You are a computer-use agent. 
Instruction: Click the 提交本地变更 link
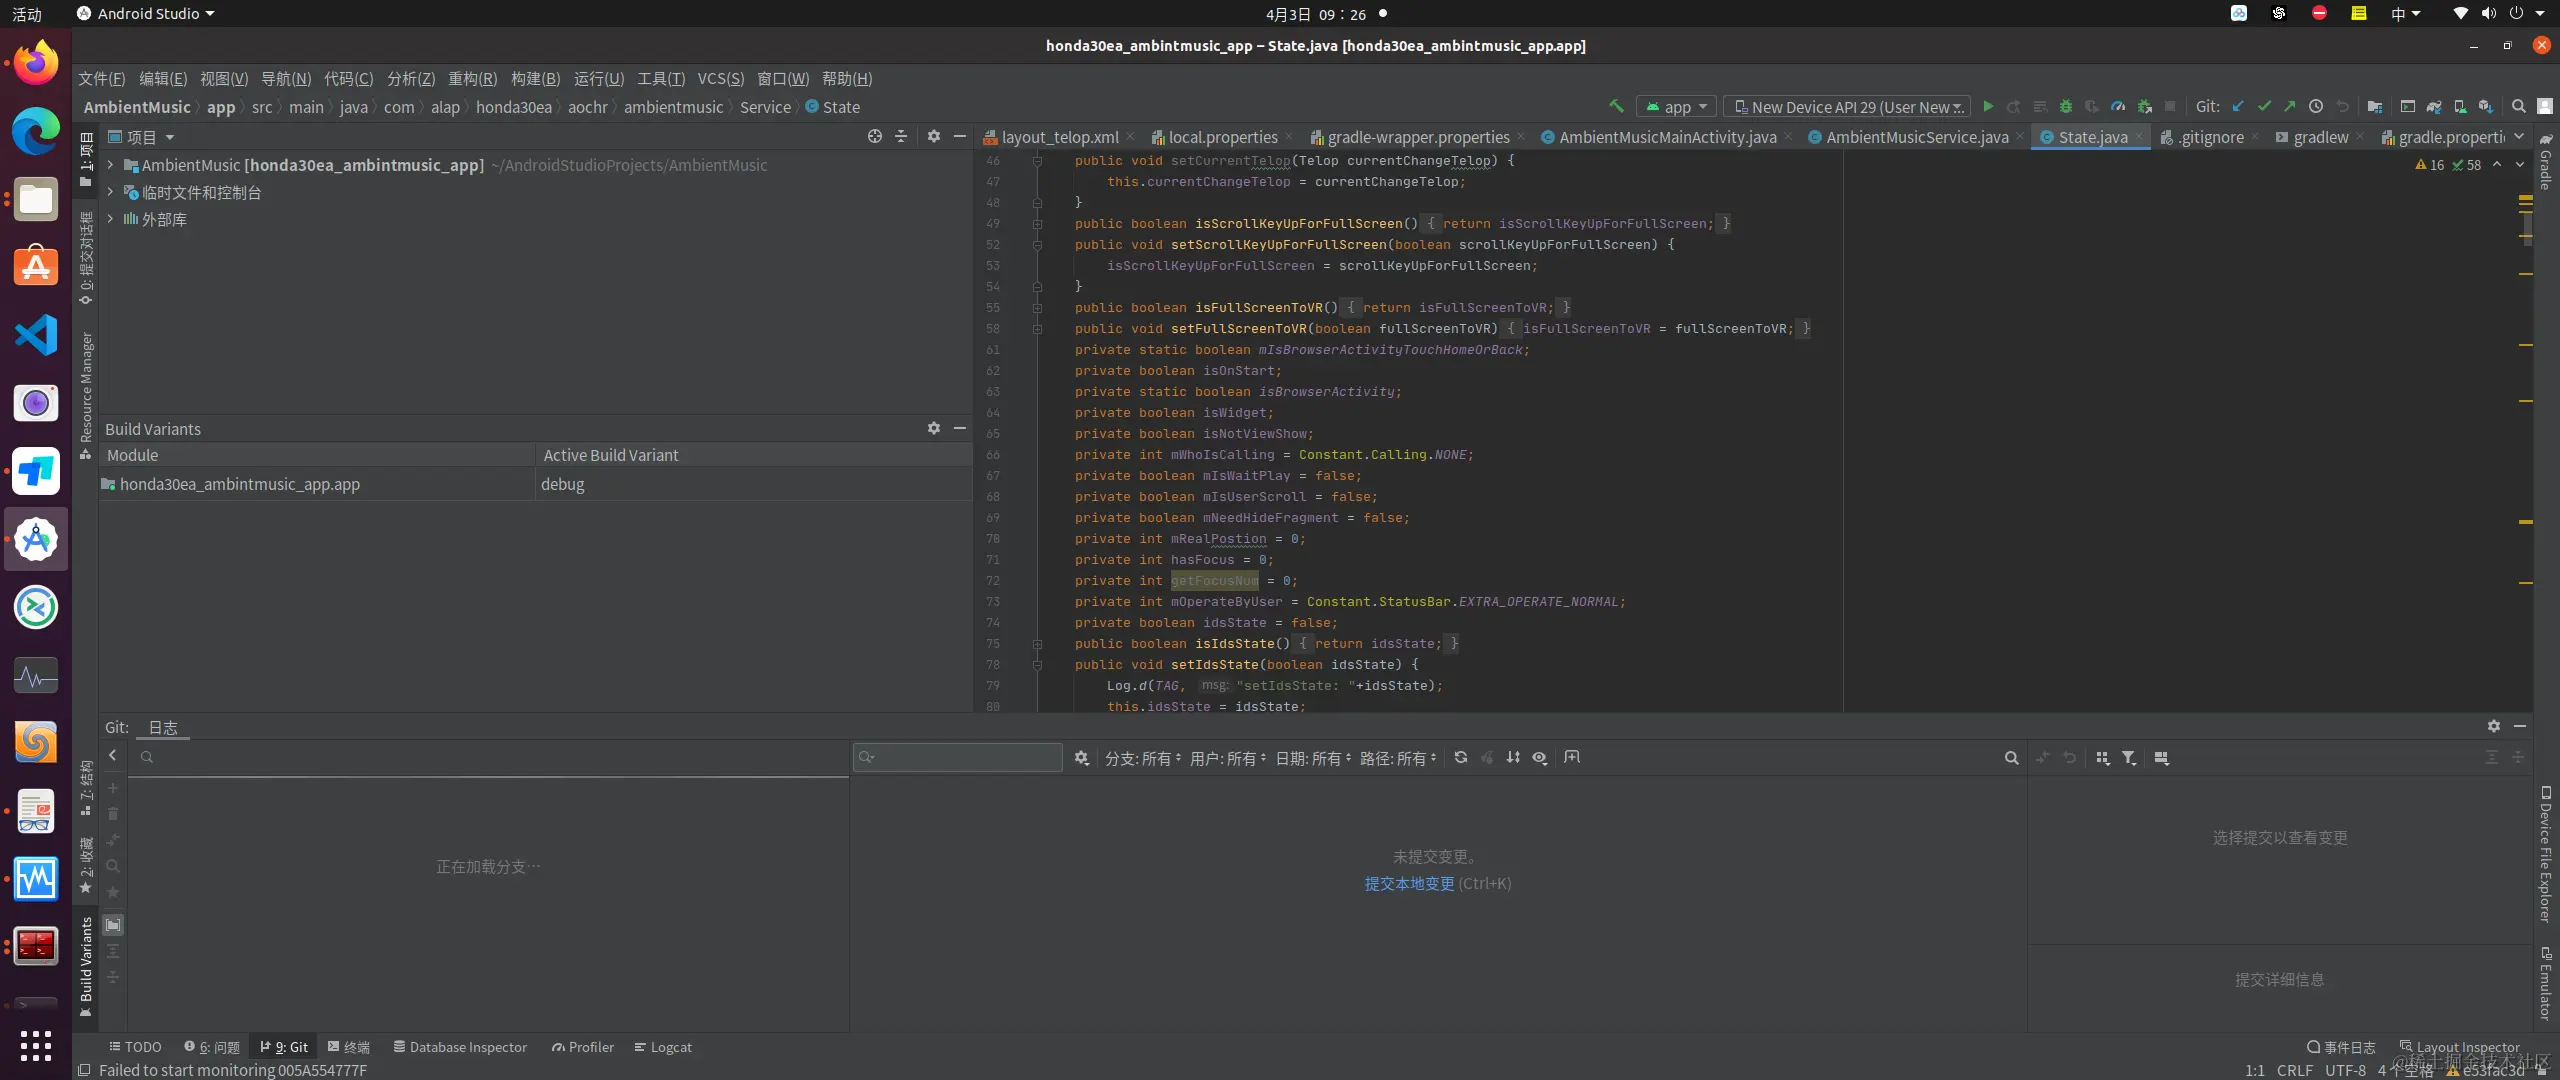[1410, 884]
